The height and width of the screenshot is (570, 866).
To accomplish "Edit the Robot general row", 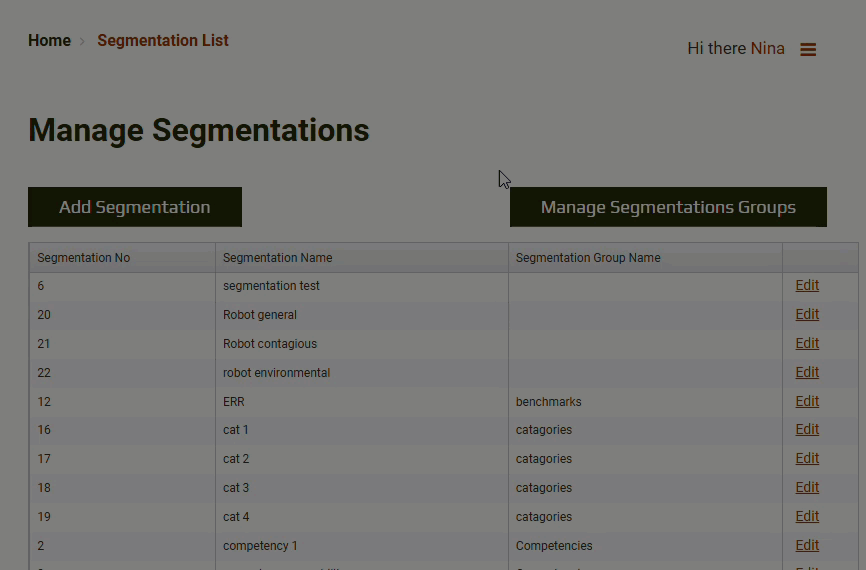I will click(x=807, y=314).
